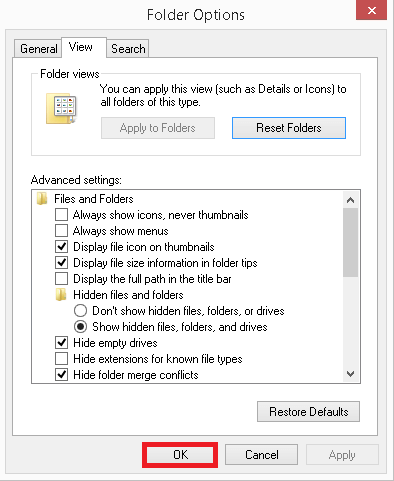394x481 pixels.
Task: Check Hide extensions for known file types
Action: point(61,359)
